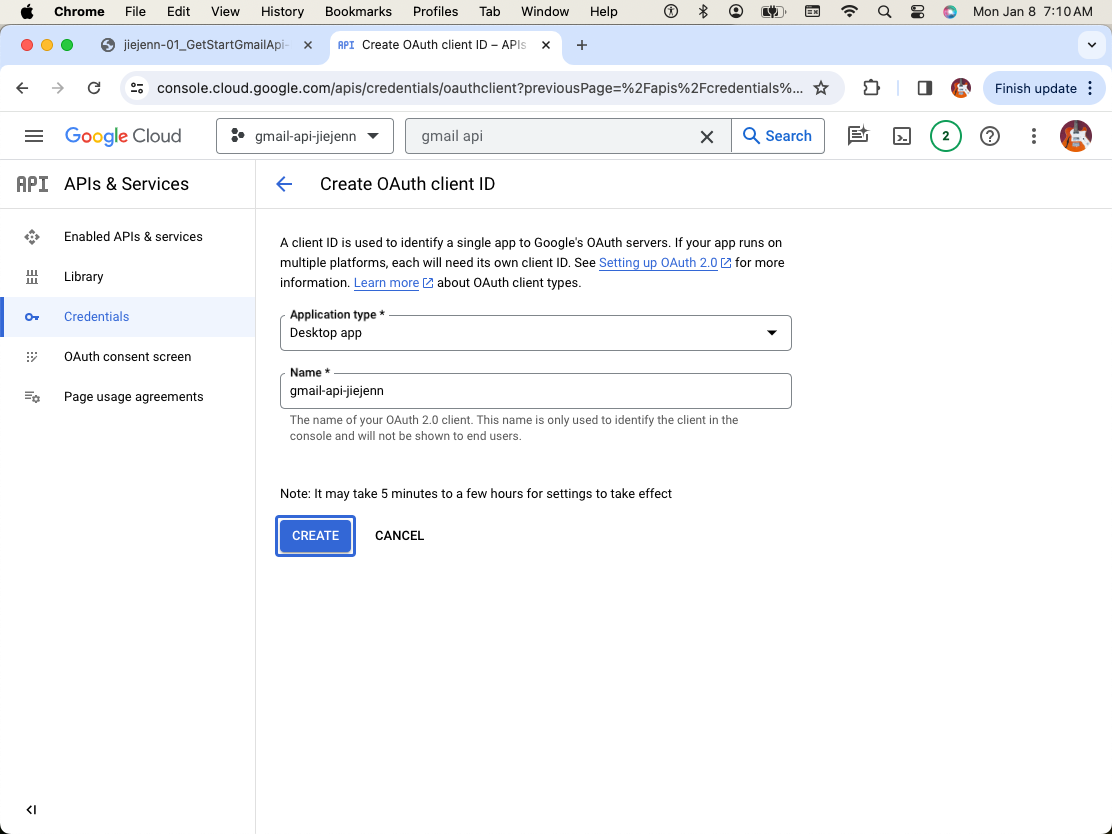The height and width of the screenshot is (834, 1112).
Task: Open OAuth consent screen page
Action: pos(128,356)
